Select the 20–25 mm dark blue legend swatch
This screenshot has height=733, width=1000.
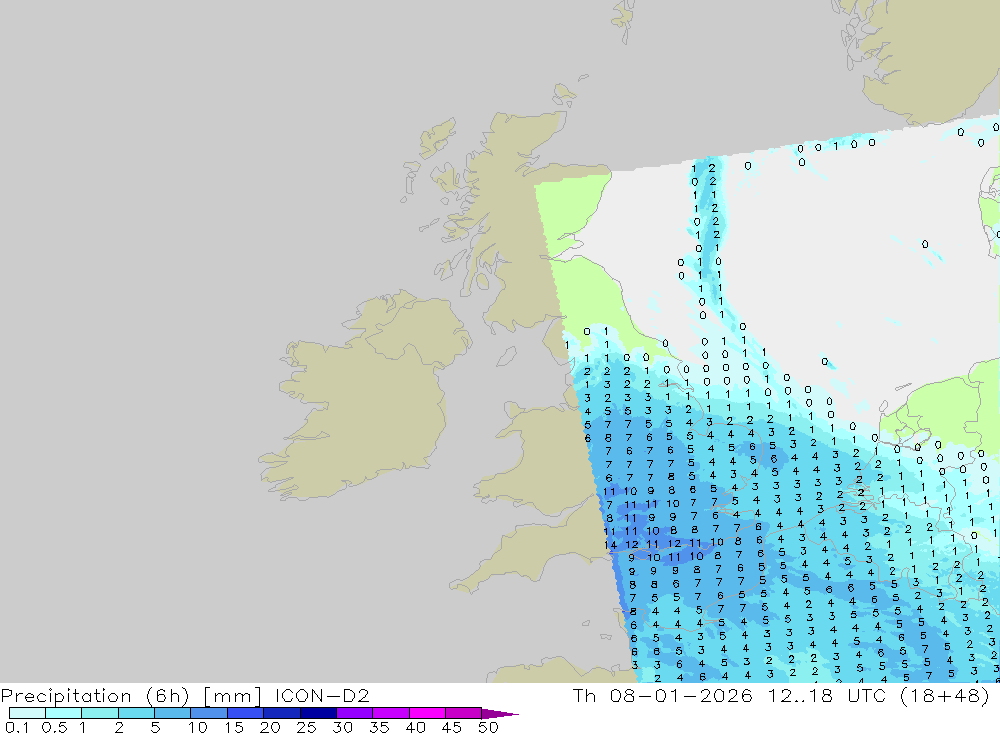point(282,713)
